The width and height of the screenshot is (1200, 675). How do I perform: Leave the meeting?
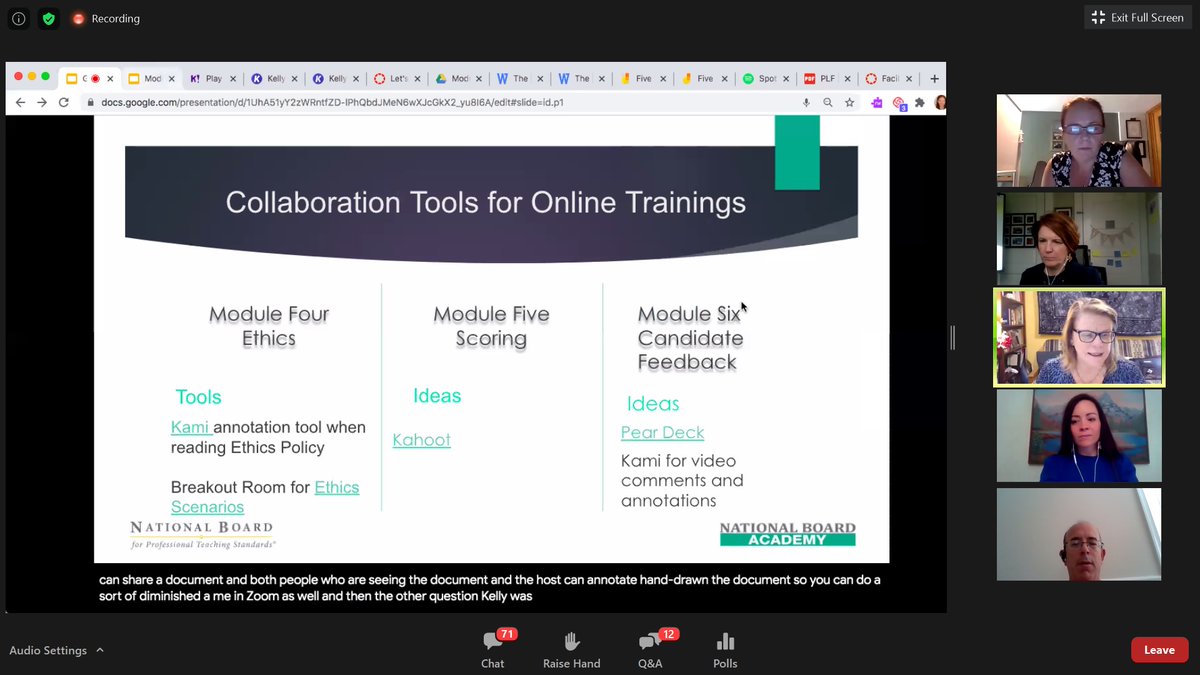click(x=1159, y=650)
